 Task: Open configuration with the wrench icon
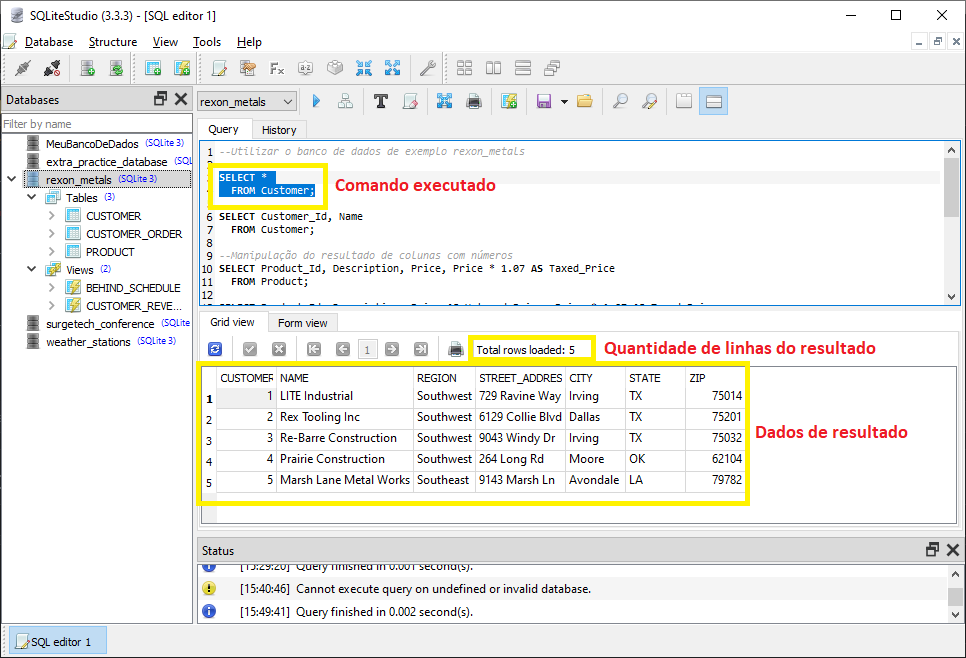pos(428,68)
